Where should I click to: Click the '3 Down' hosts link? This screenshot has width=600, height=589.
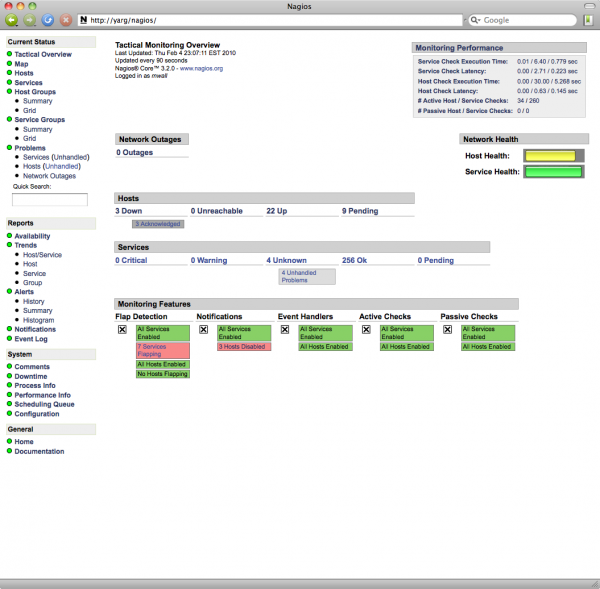[129, 211]
